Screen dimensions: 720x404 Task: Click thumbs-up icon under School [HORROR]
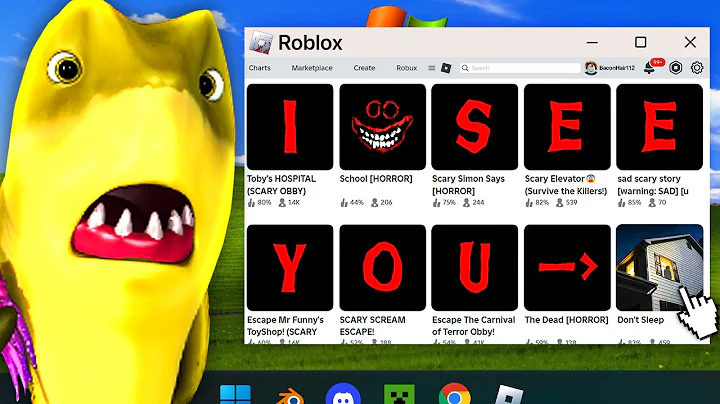[x=344, y=202]
